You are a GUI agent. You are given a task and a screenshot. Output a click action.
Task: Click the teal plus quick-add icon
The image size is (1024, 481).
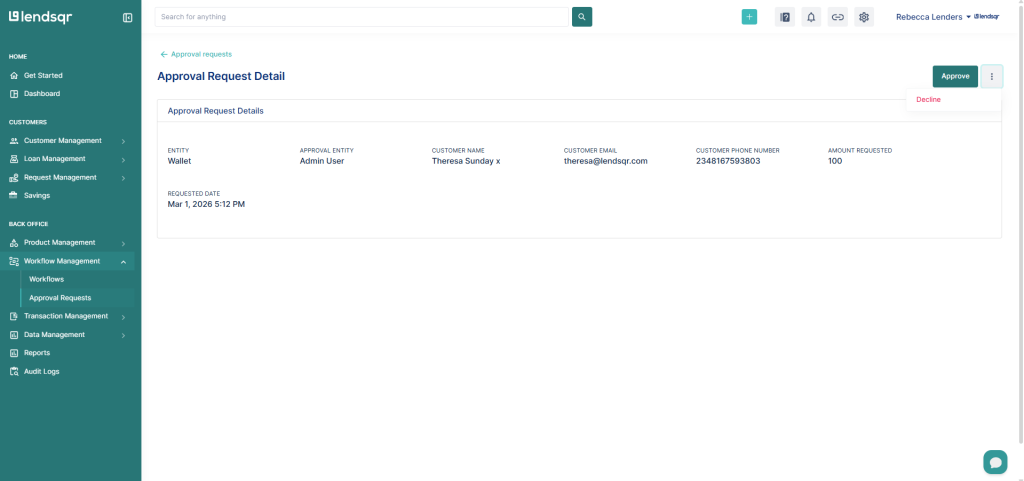coord(749,17)
